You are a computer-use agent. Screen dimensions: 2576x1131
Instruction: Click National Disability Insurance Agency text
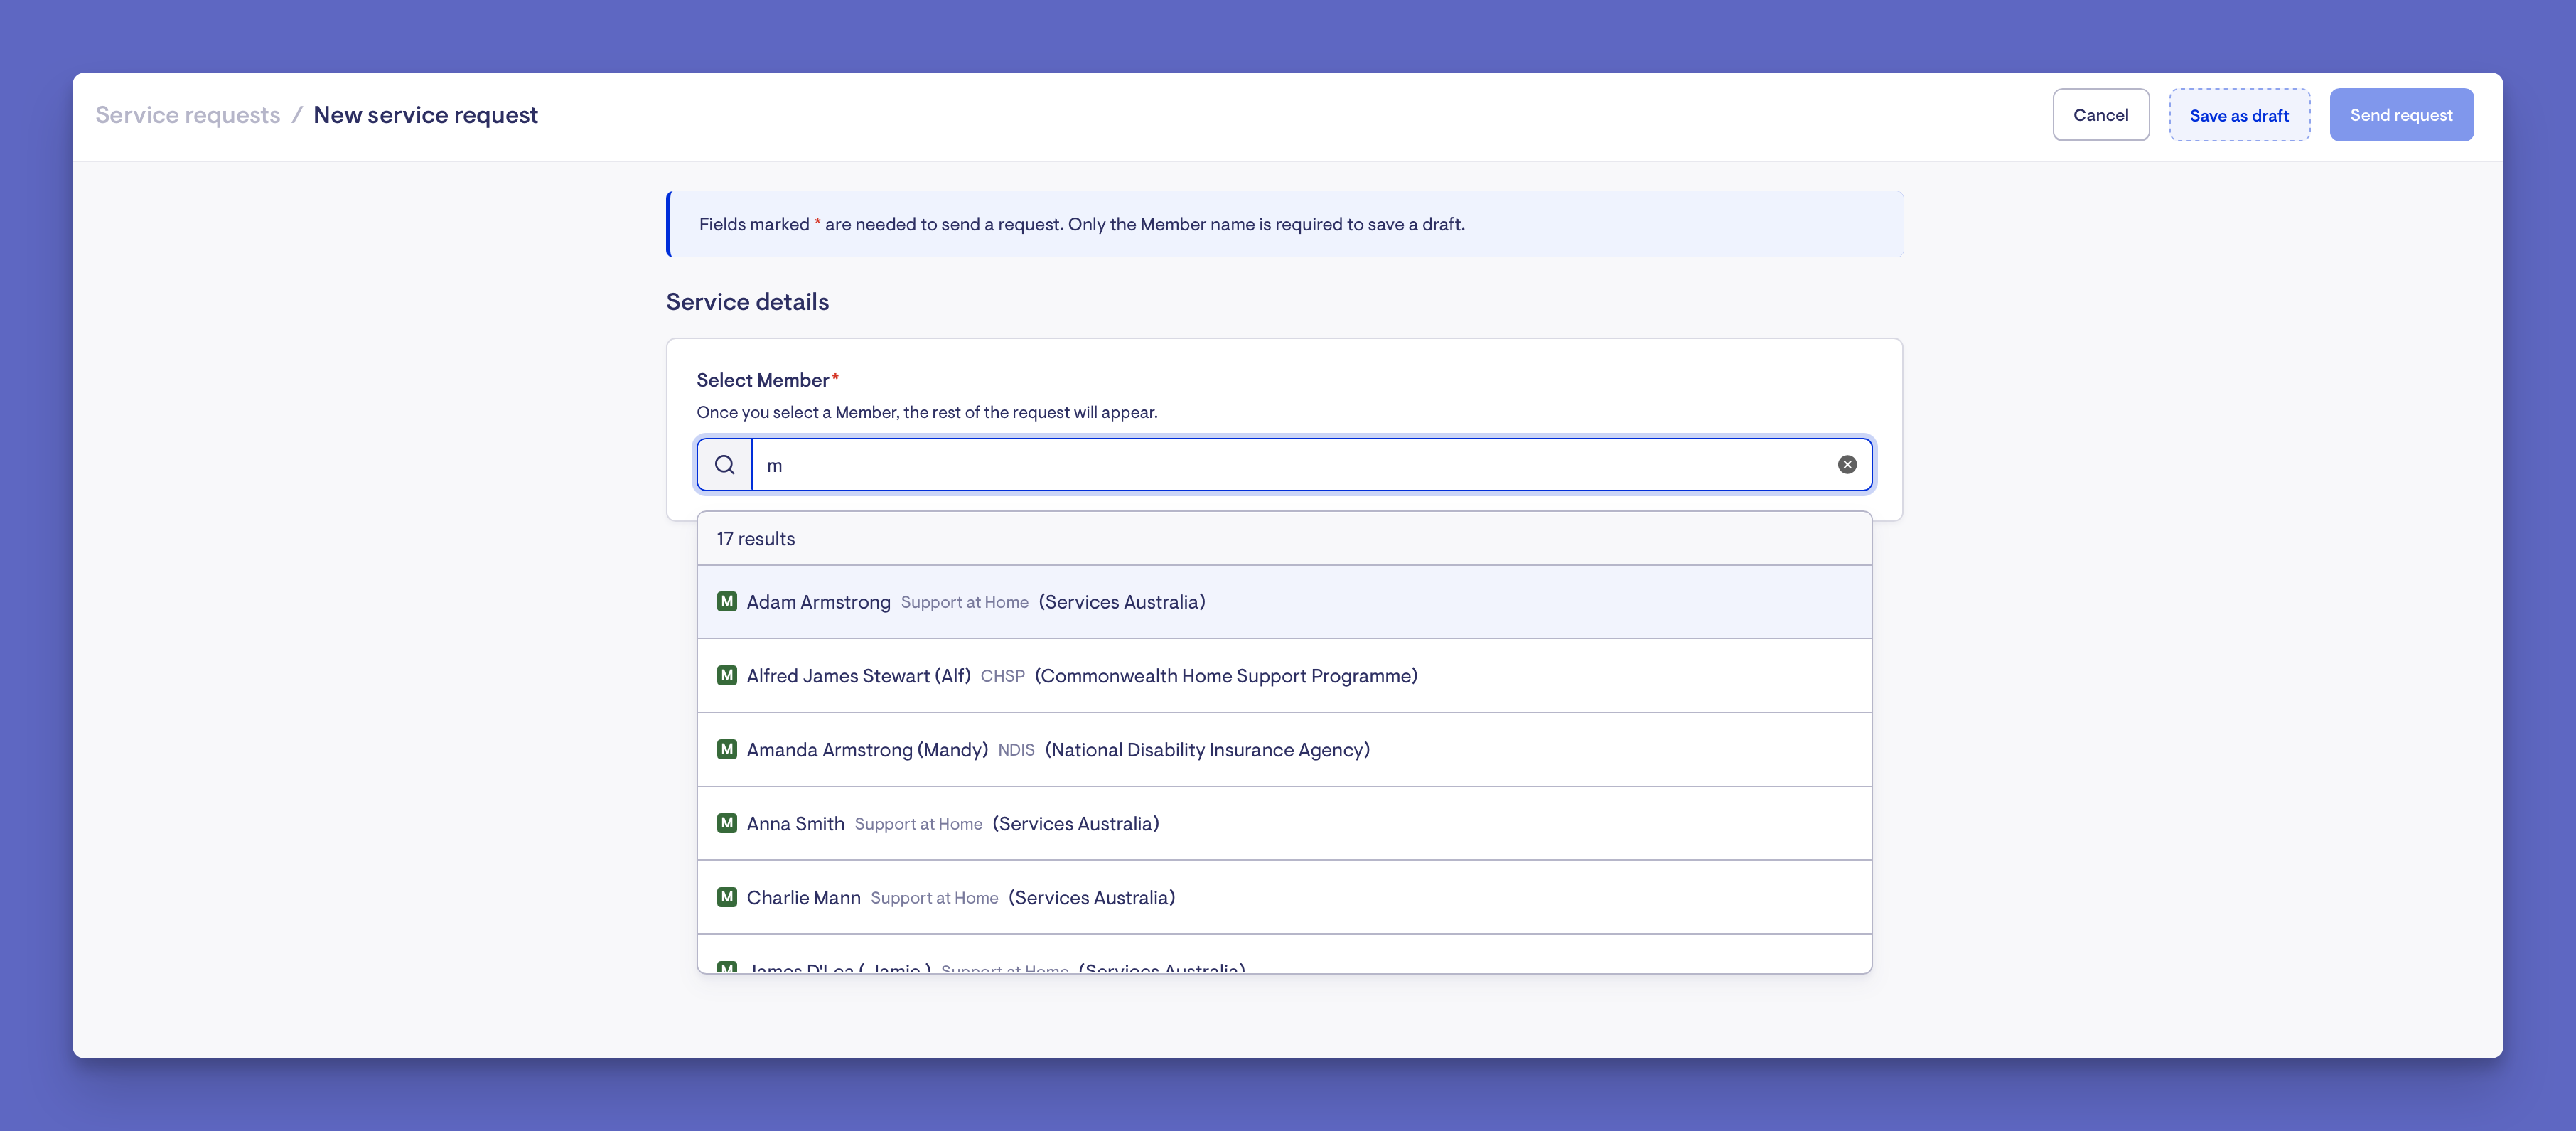click(x=1207, y=750)
